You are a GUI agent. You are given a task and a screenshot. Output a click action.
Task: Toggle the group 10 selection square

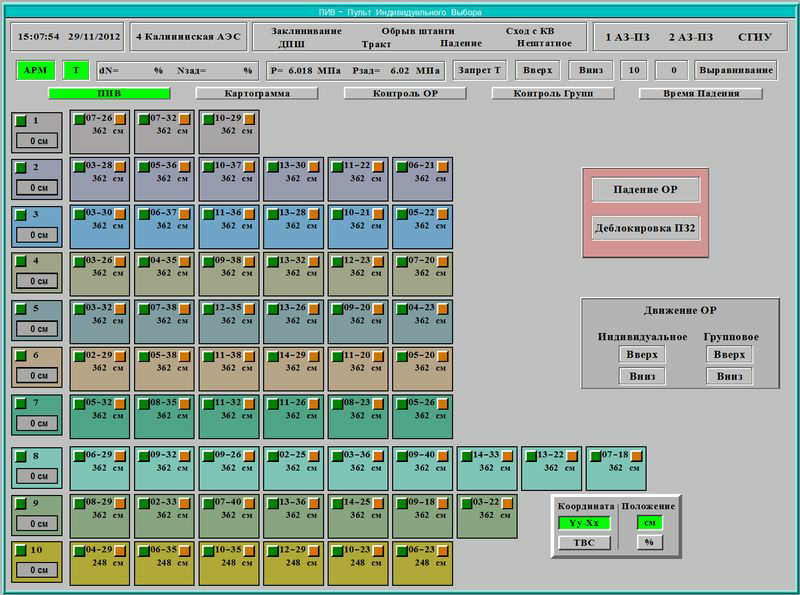[x=20, y=550]
